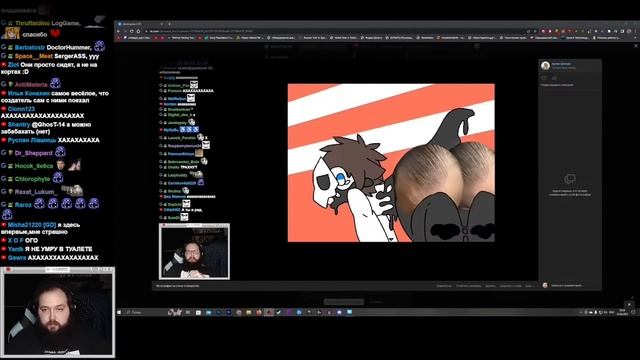Select chat username 'Gawra'
The height and width of the screenshot is (360, 640).
click(x=17, y=258)
